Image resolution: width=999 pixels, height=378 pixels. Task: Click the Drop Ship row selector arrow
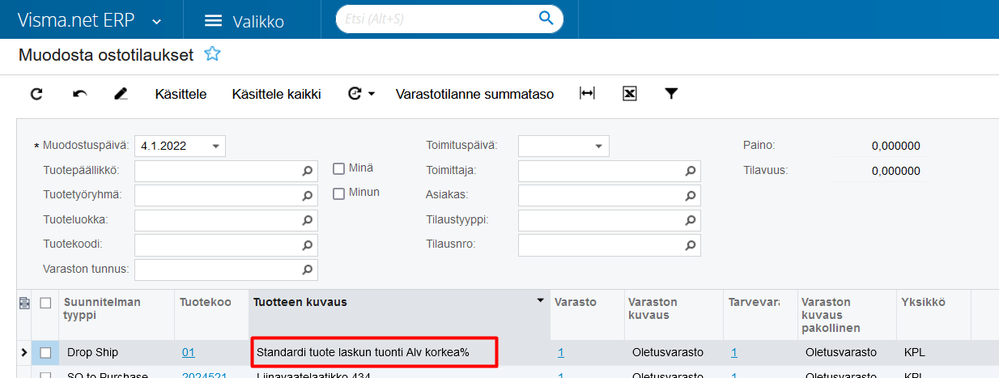[24, 352]
